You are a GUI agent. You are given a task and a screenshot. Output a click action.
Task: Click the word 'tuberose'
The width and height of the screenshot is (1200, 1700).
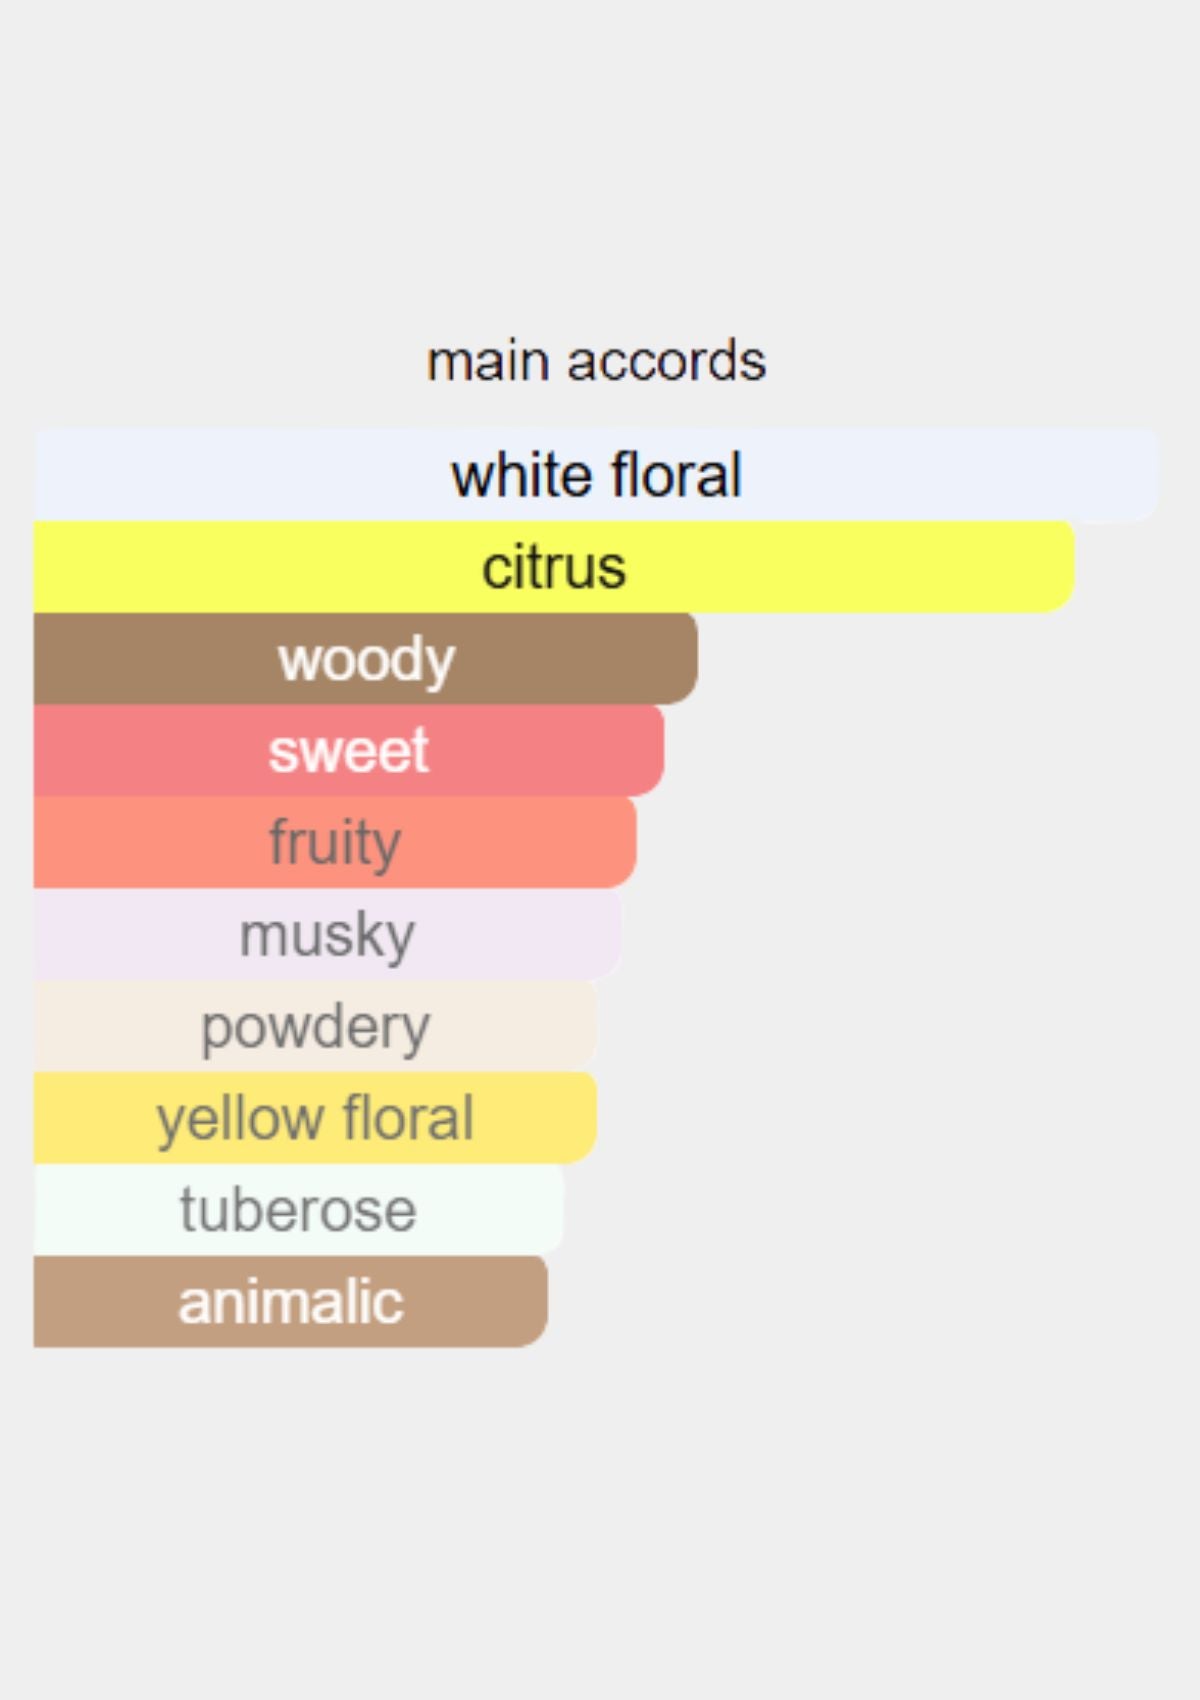click(298, 1210)
